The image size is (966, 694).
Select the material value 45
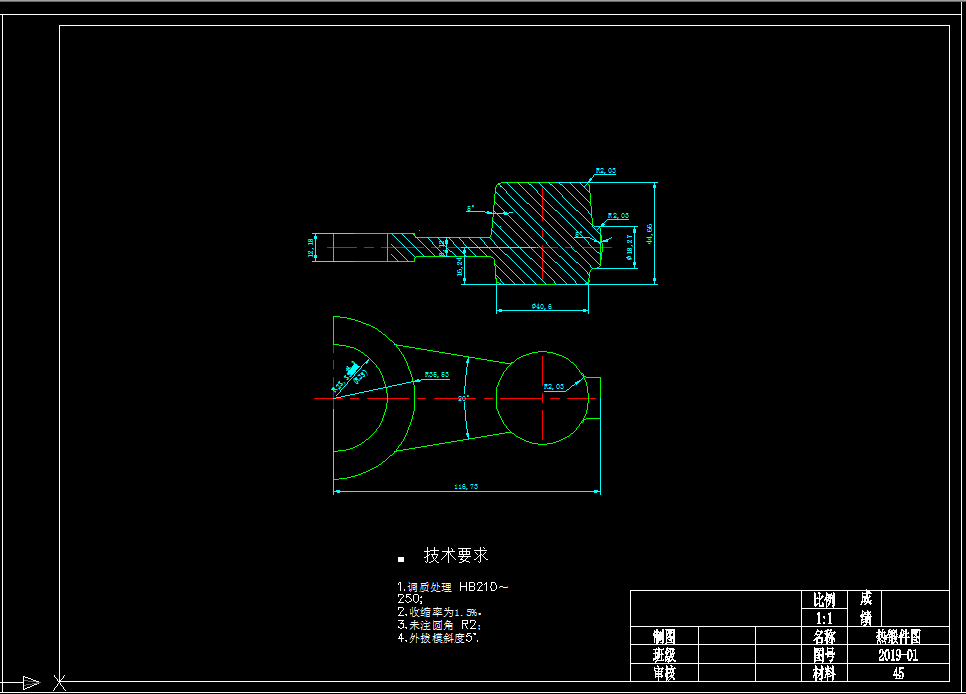tap(898, 673)
